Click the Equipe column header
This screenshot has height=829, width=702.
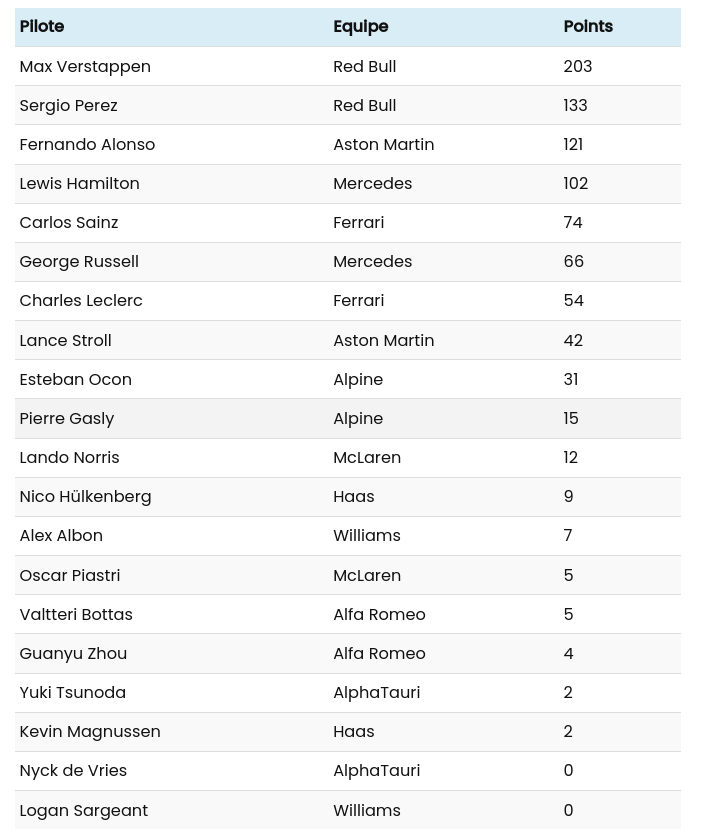(x=360, y=27)
